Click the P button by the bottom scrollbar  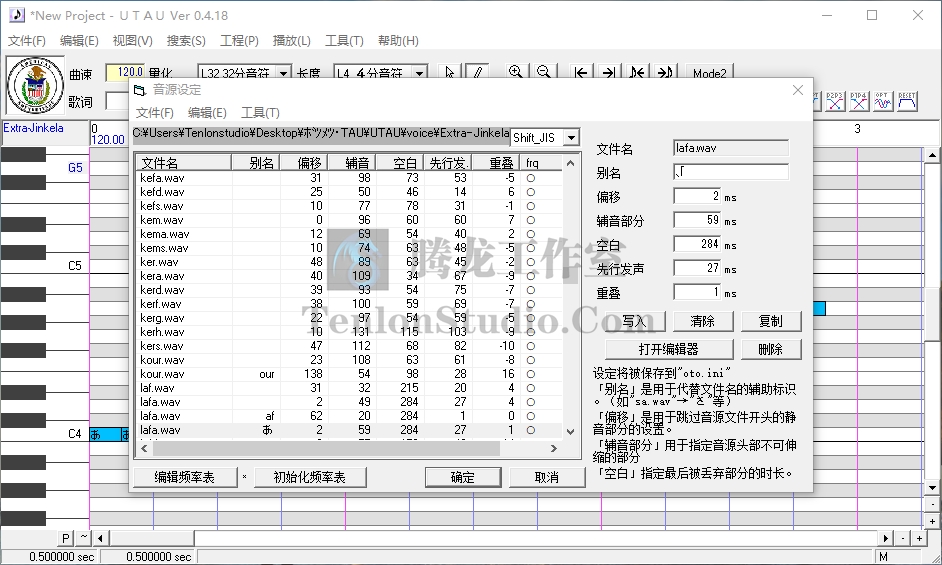point(65,538)
